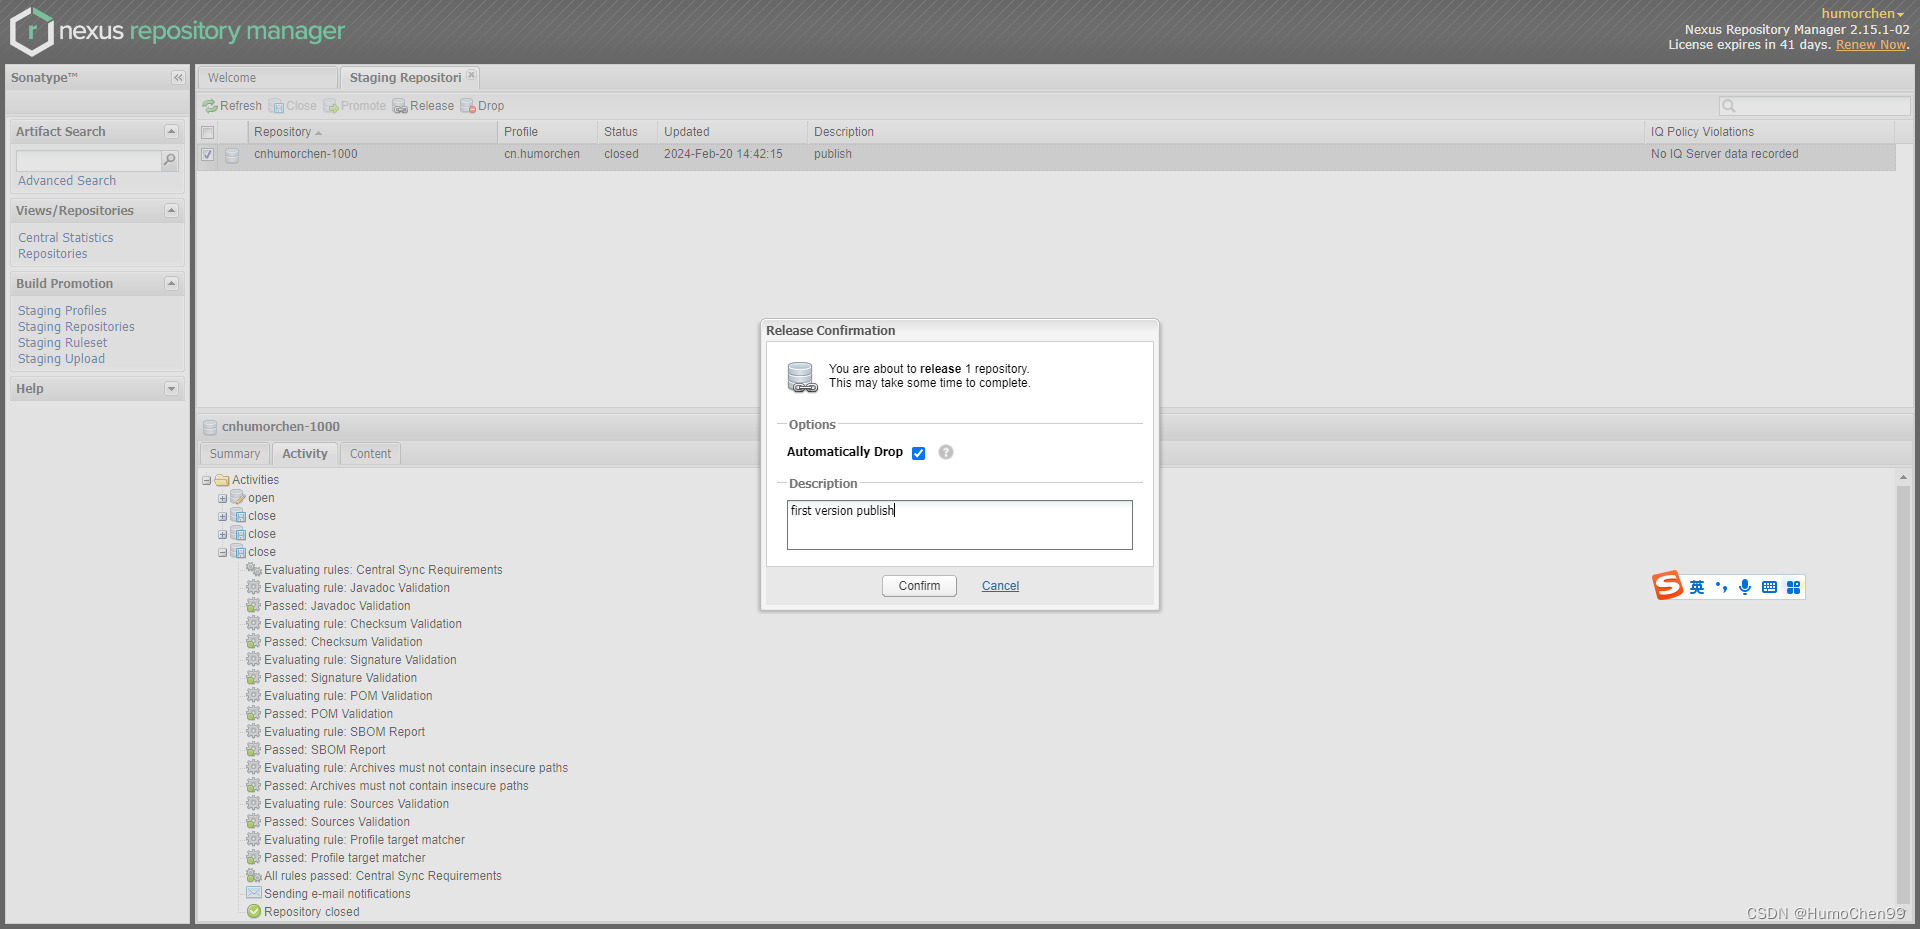Open Staging Upload link
The height and width of the screenshot is (929, 1920).
61,359
